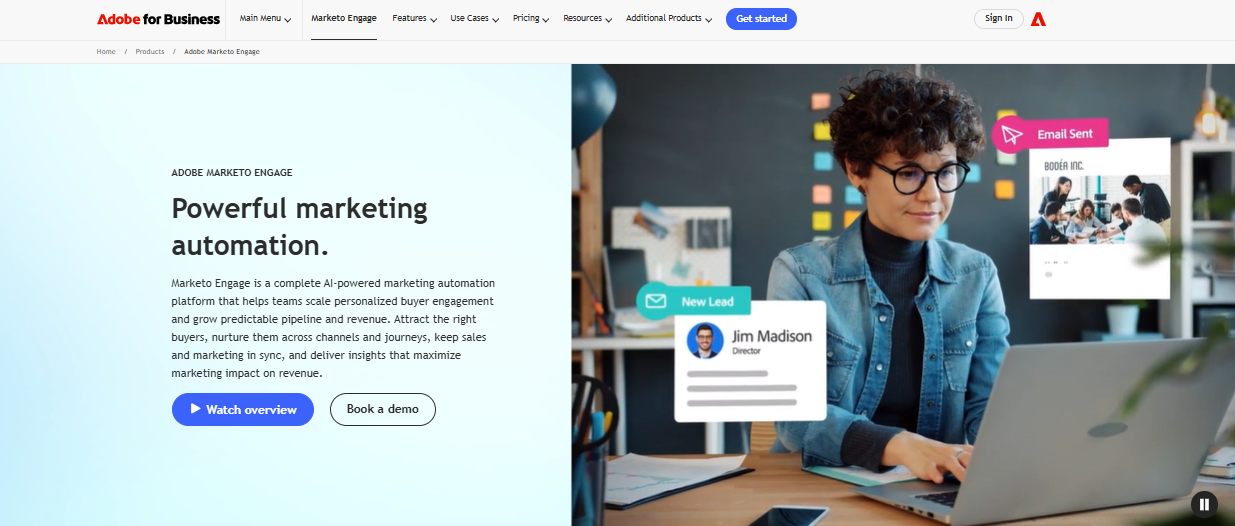Click the Email Sent label
This screenshot has height=526, width=1235.
(1065, 134)
